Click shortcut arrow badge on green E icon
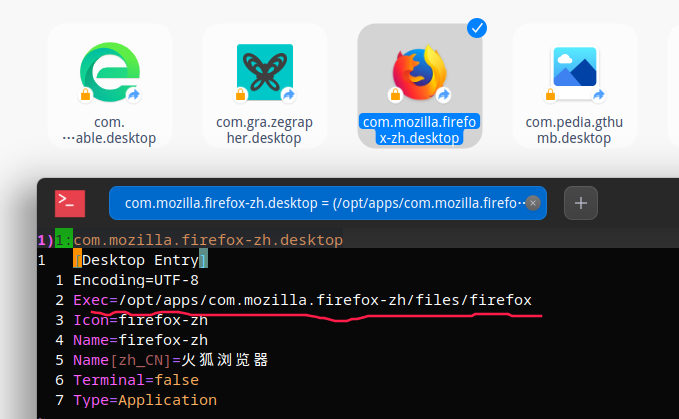The height and width of the screenshot is (419, 679). pos(133,95)
